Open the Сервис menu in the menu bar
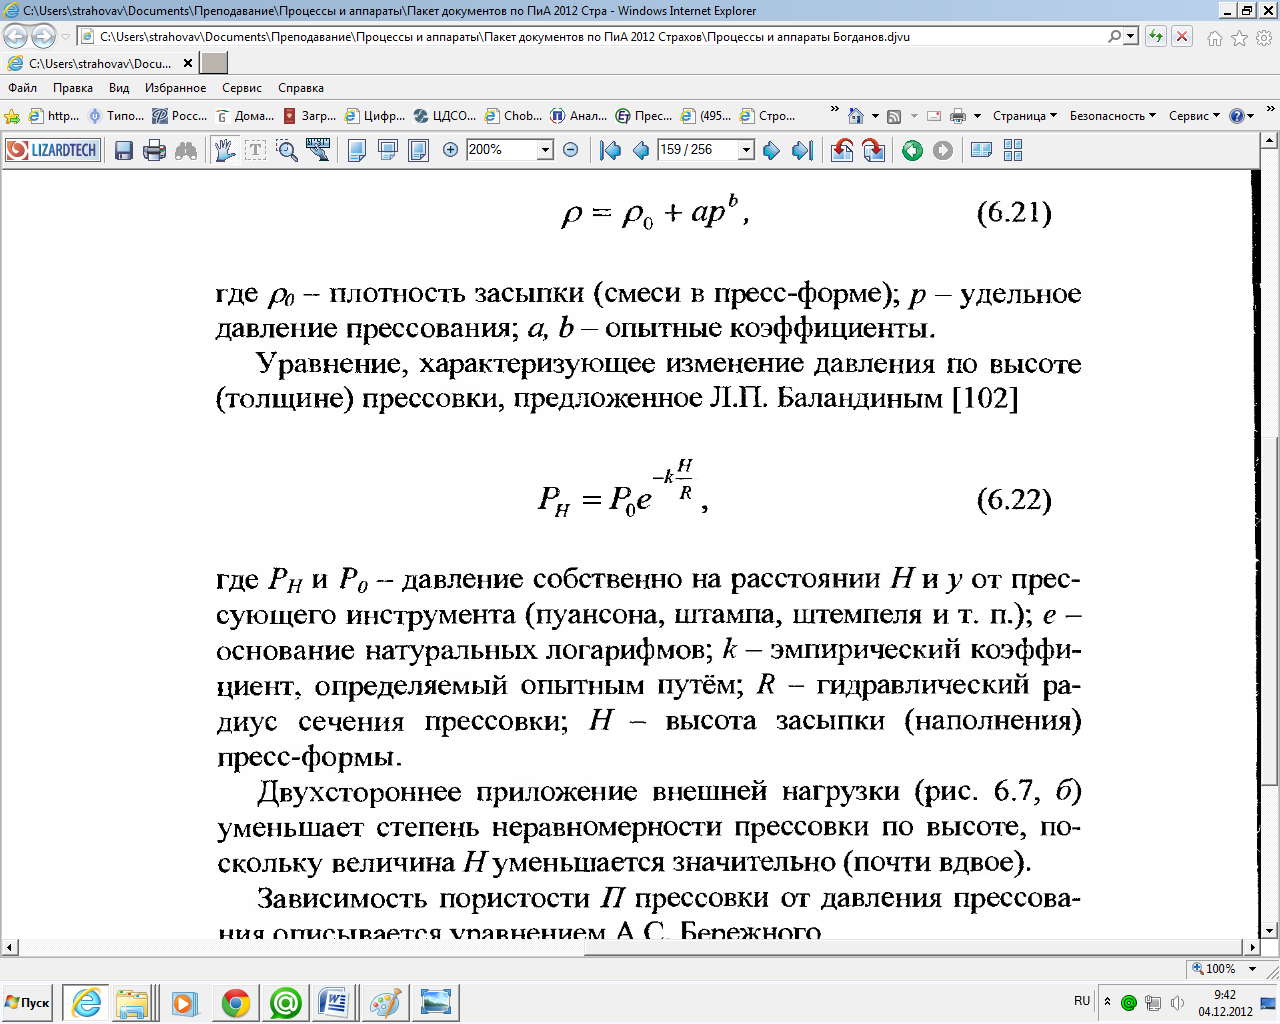 click(242, 88)
